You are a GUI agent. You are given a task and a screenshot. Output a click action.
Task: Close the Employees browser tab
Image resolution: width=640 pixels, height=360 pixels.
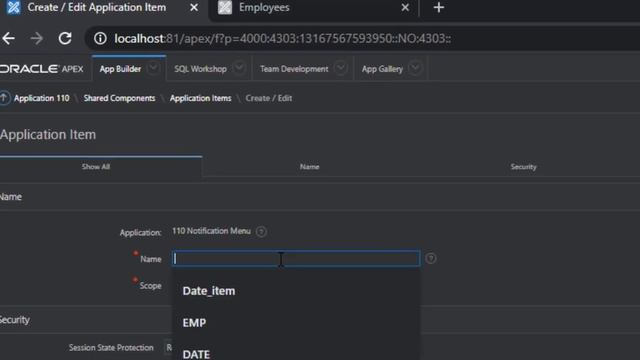click(405, 7)
